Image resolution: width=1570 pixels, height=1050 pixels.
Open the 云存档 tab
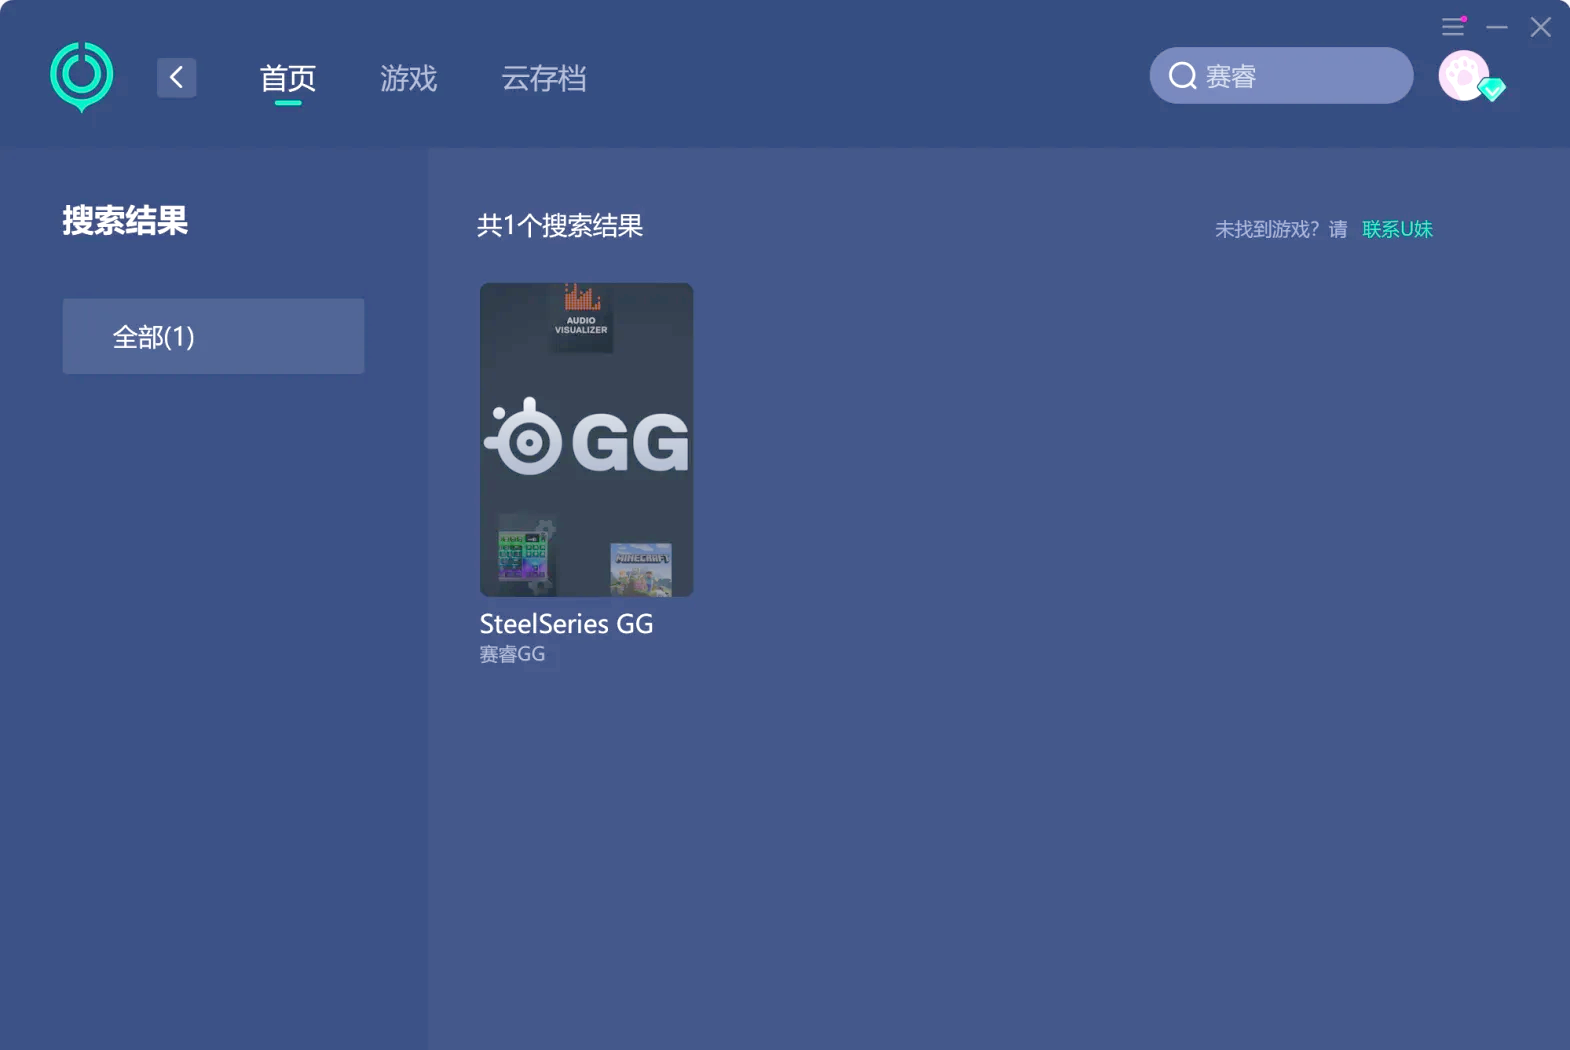point(544,78)
